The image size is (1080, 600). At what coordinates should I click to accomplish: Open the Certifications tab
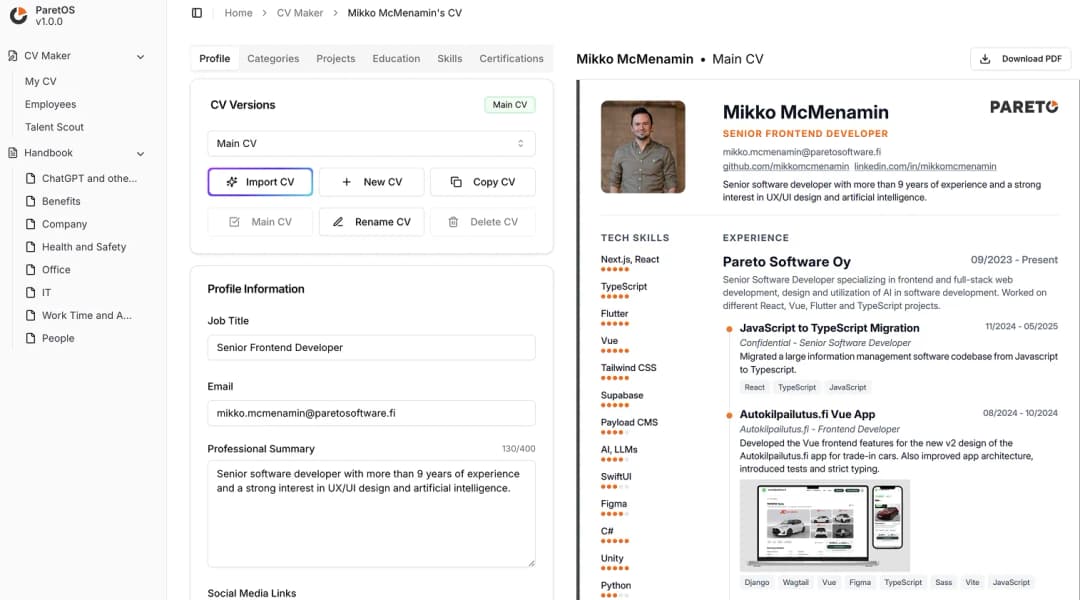coord(511,59)
